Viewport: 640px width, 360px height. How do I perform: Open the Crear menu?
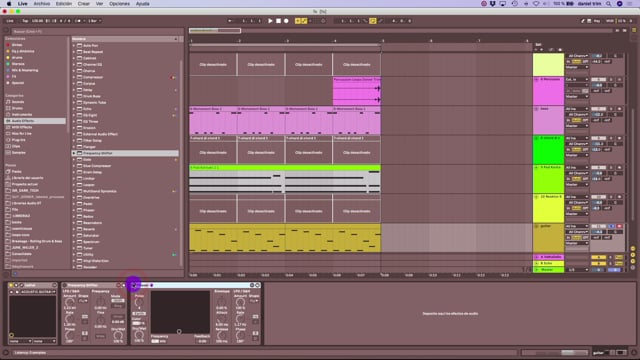84,4
